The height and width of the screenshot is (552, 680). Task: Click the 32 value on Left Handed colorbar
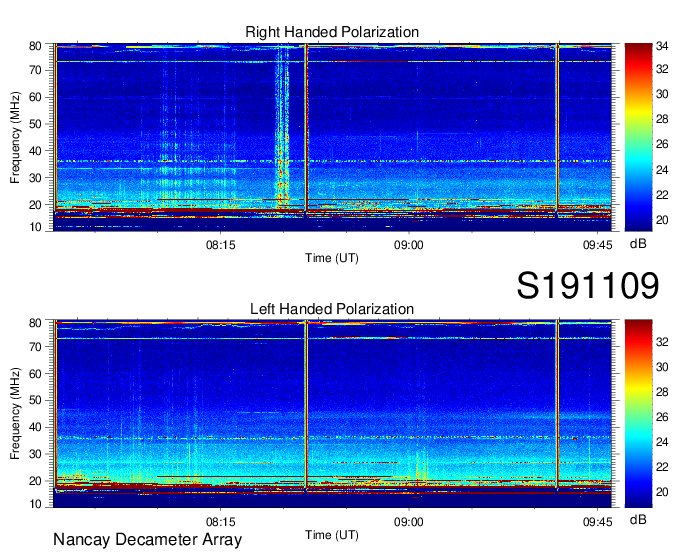(x=662, y=342)
